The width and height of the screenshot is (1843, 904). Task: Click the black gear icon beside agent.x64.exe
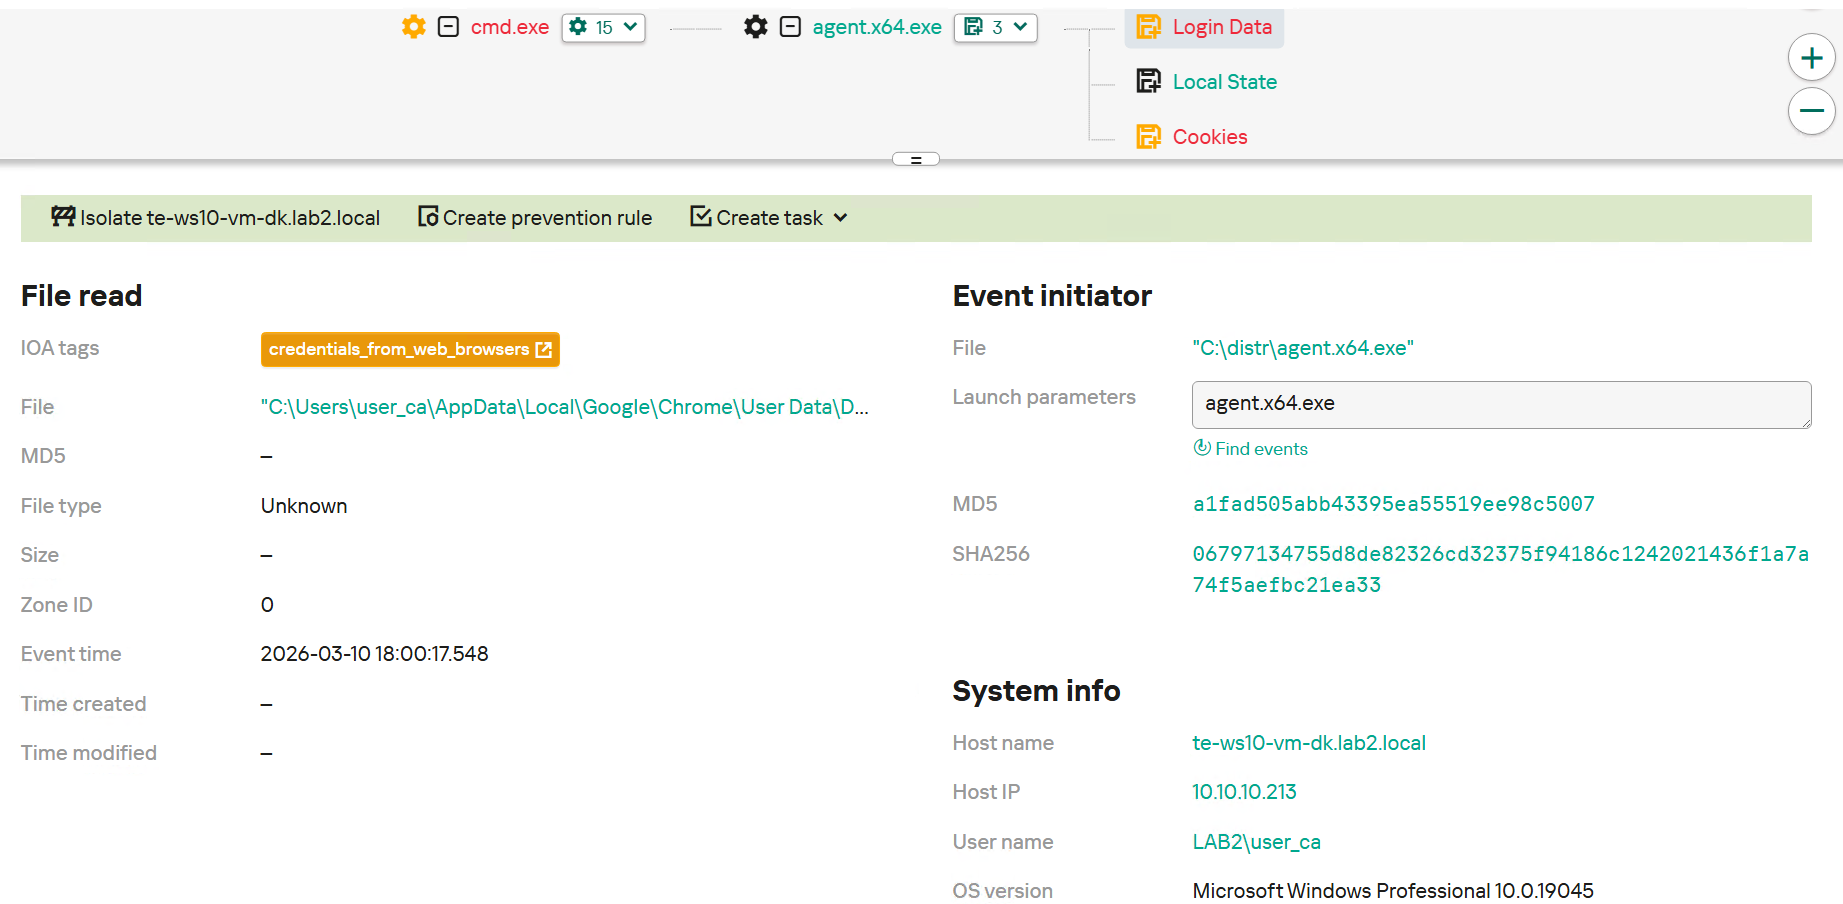pos(756,27)
